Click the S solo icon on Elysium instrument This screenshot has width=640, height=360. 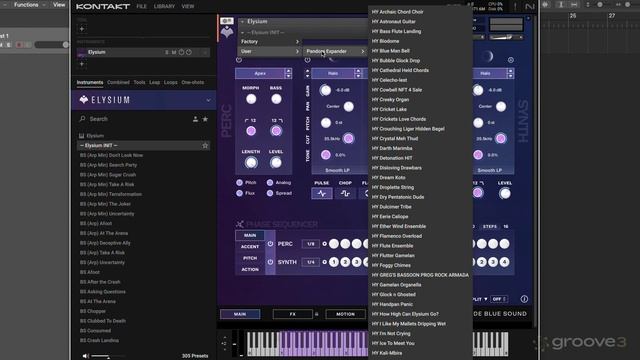pos(167,52)
